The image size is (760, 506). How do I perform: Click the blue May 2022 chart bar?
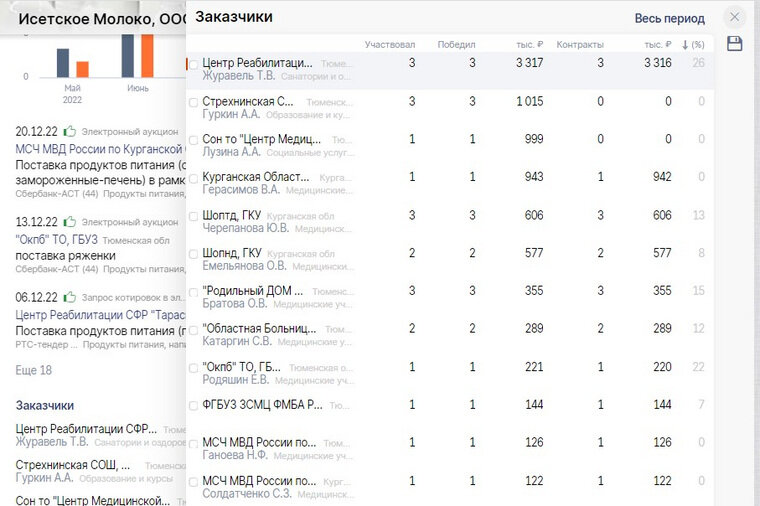63,63
